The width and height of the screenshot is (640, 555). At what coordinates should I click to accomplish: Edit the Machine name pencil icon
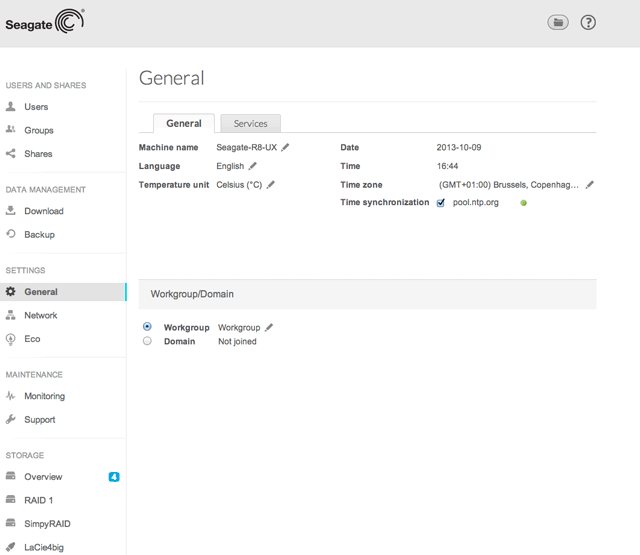285,147
